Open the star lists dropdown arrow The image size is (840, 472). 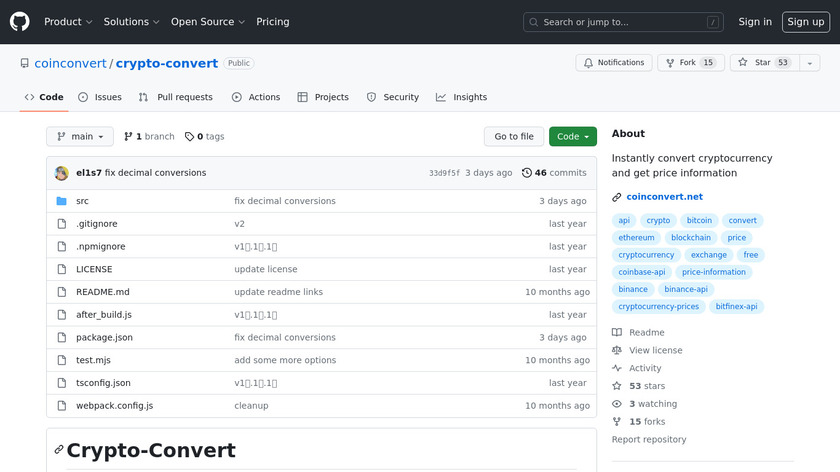coord(808,63)
